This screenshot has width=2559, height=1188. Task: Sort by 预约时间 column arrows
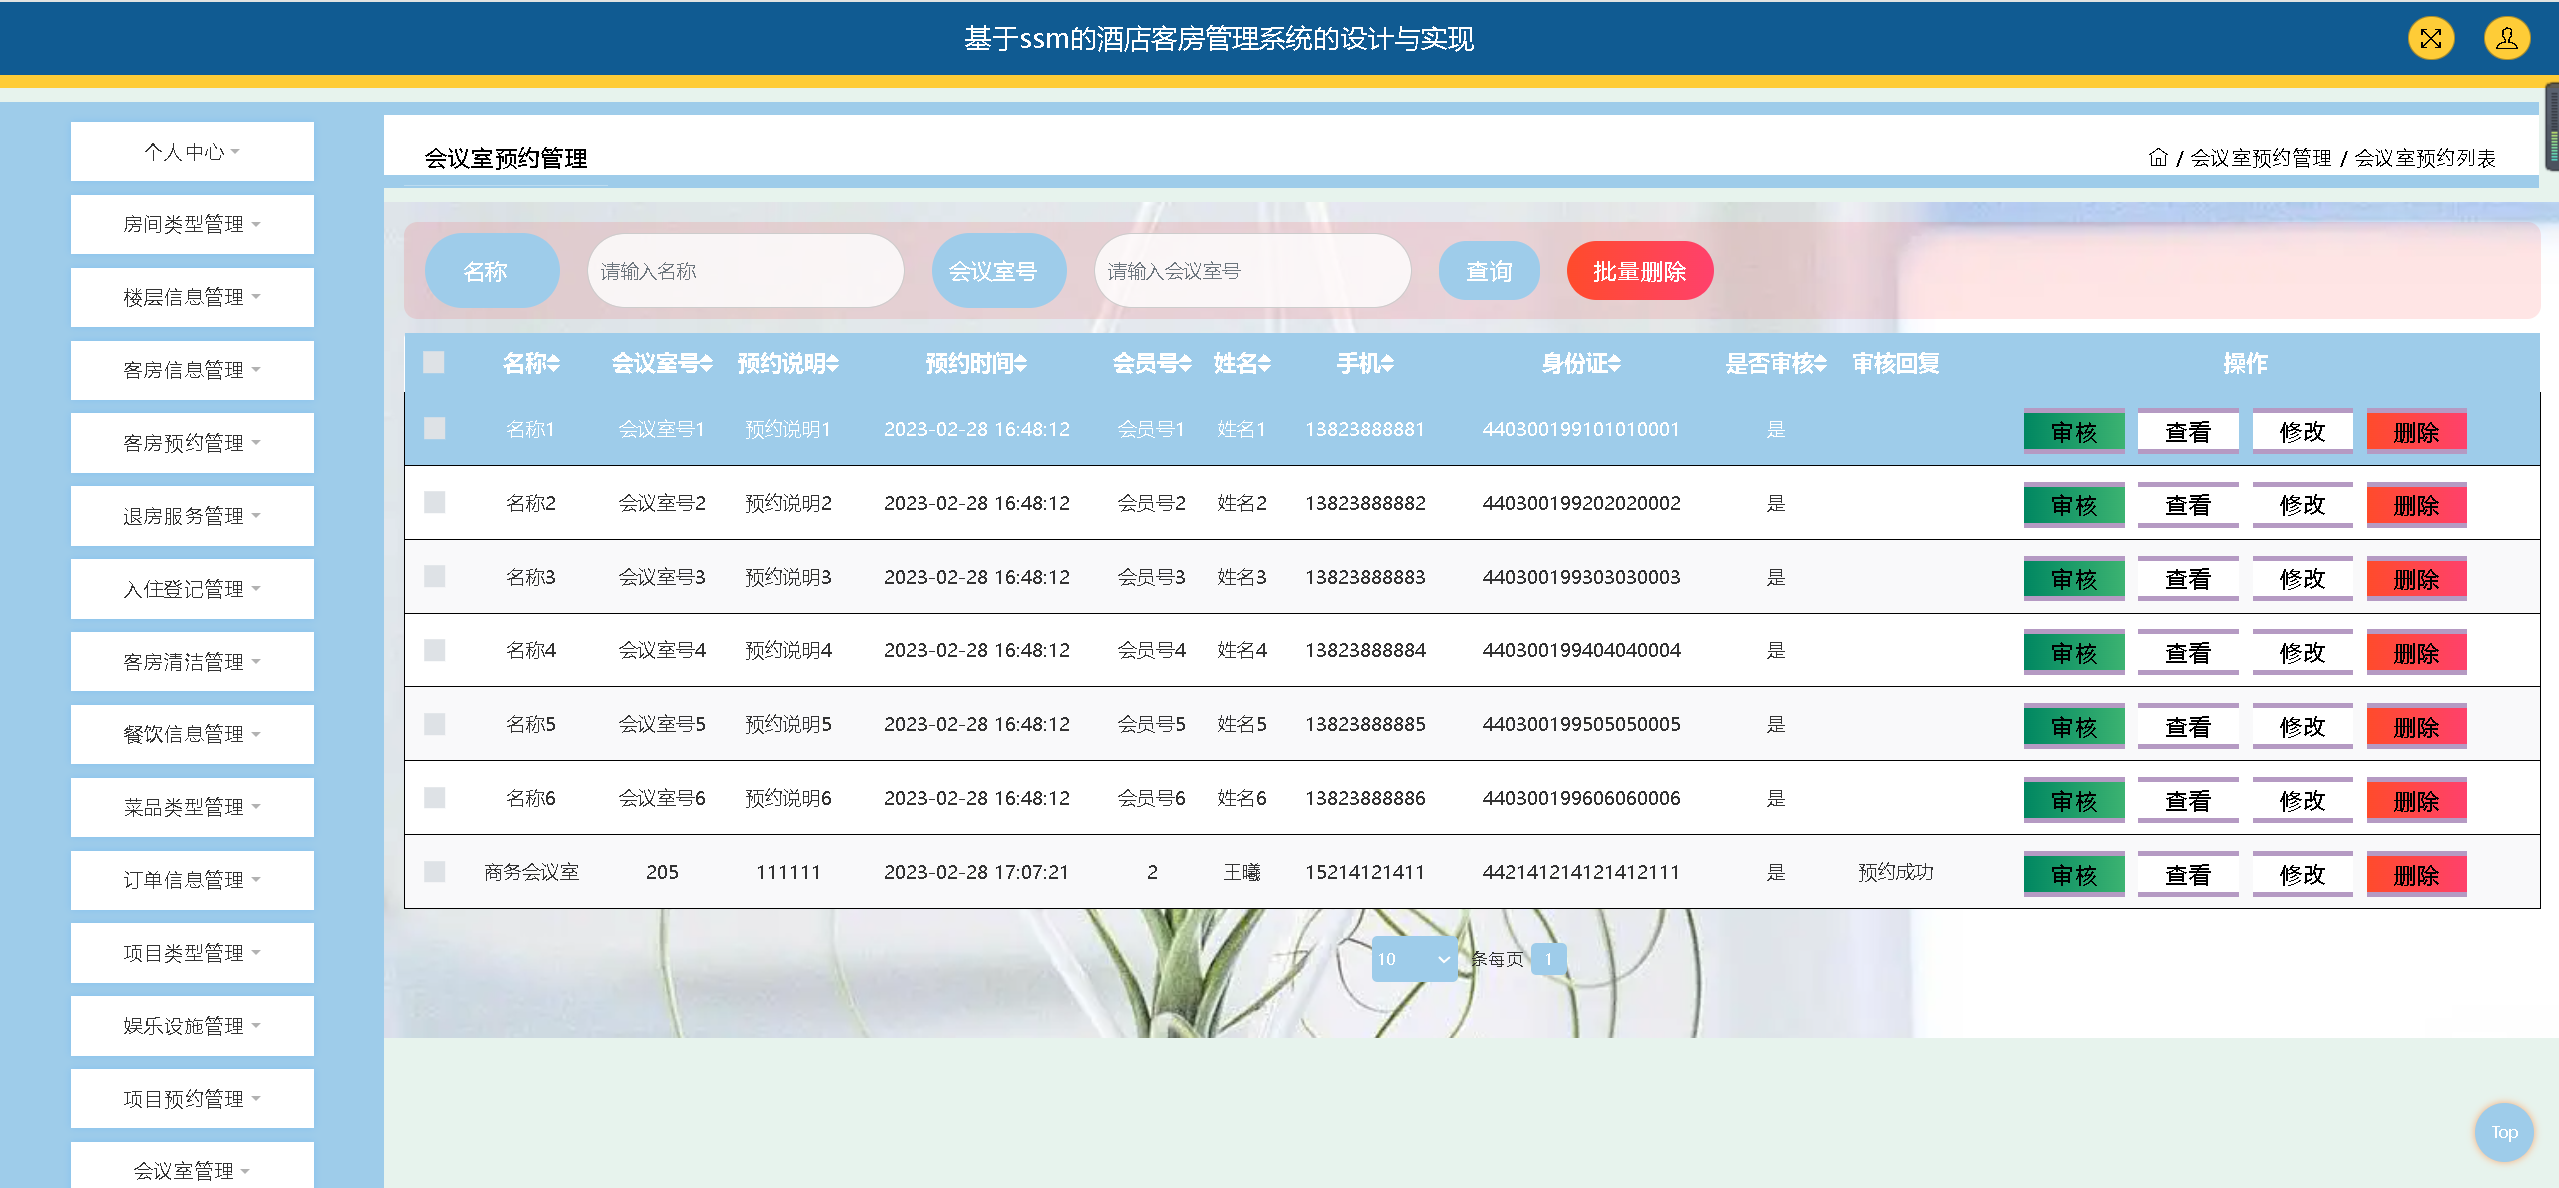click(x=1020, y=364)
